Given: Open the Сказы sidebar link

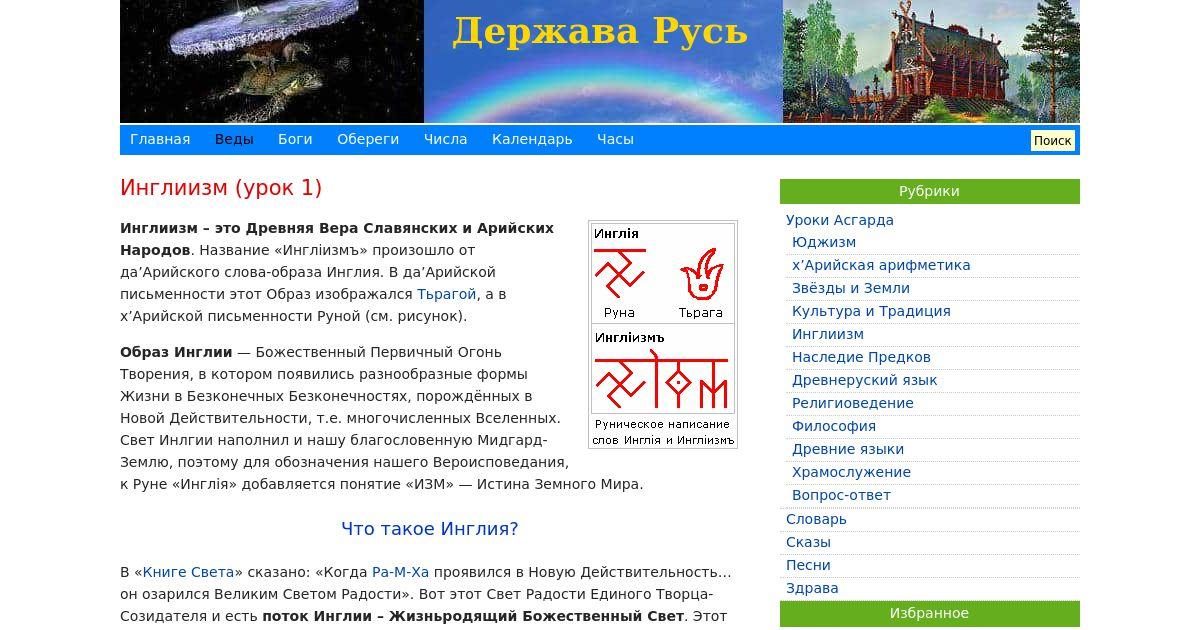Looking at the screenshot, I should (x=808, y=542).
